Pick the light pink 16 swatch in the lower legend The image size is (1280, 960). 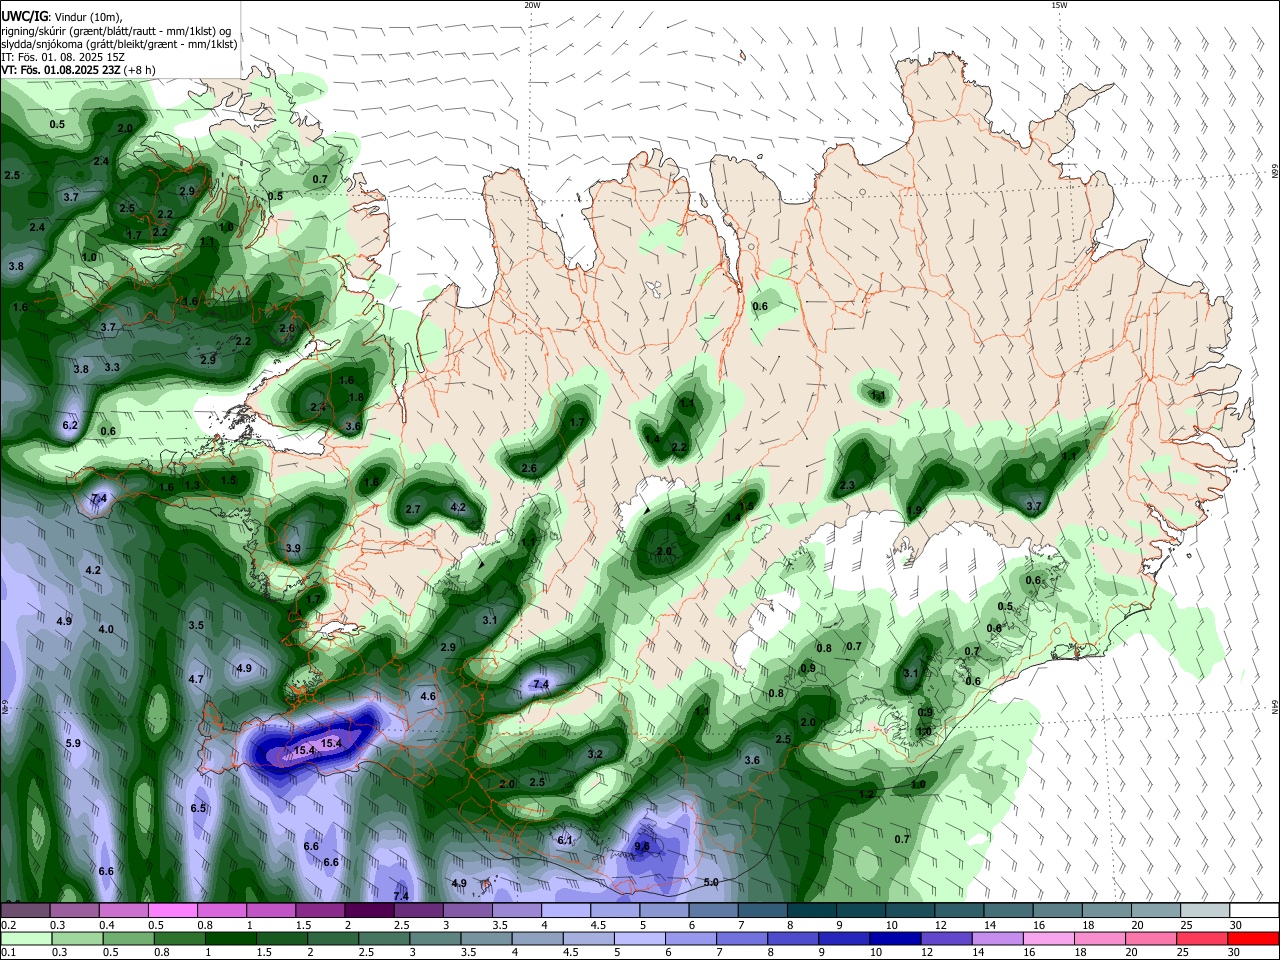[1050, 939]
